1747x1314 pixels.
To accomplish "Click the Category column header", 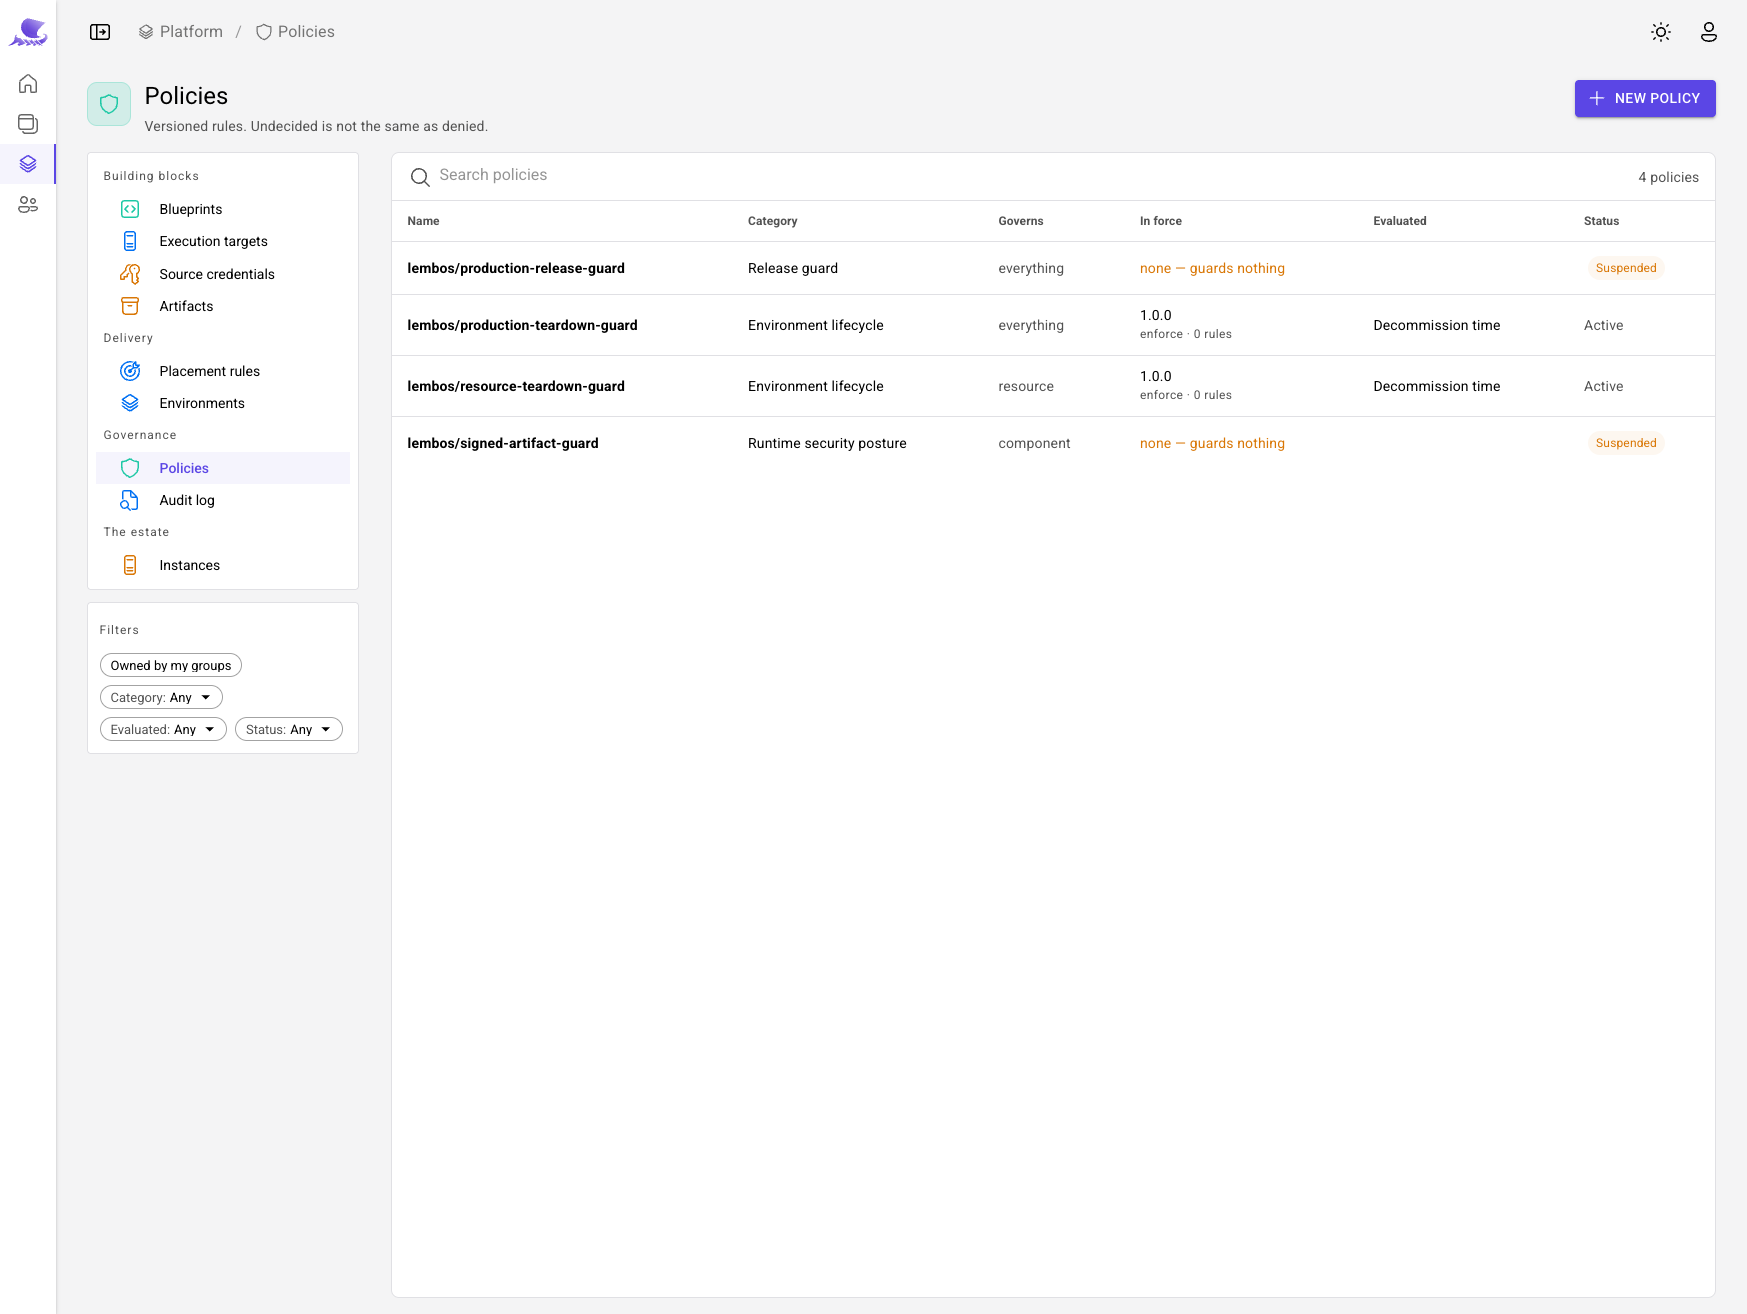I will [x=772, y=221].
